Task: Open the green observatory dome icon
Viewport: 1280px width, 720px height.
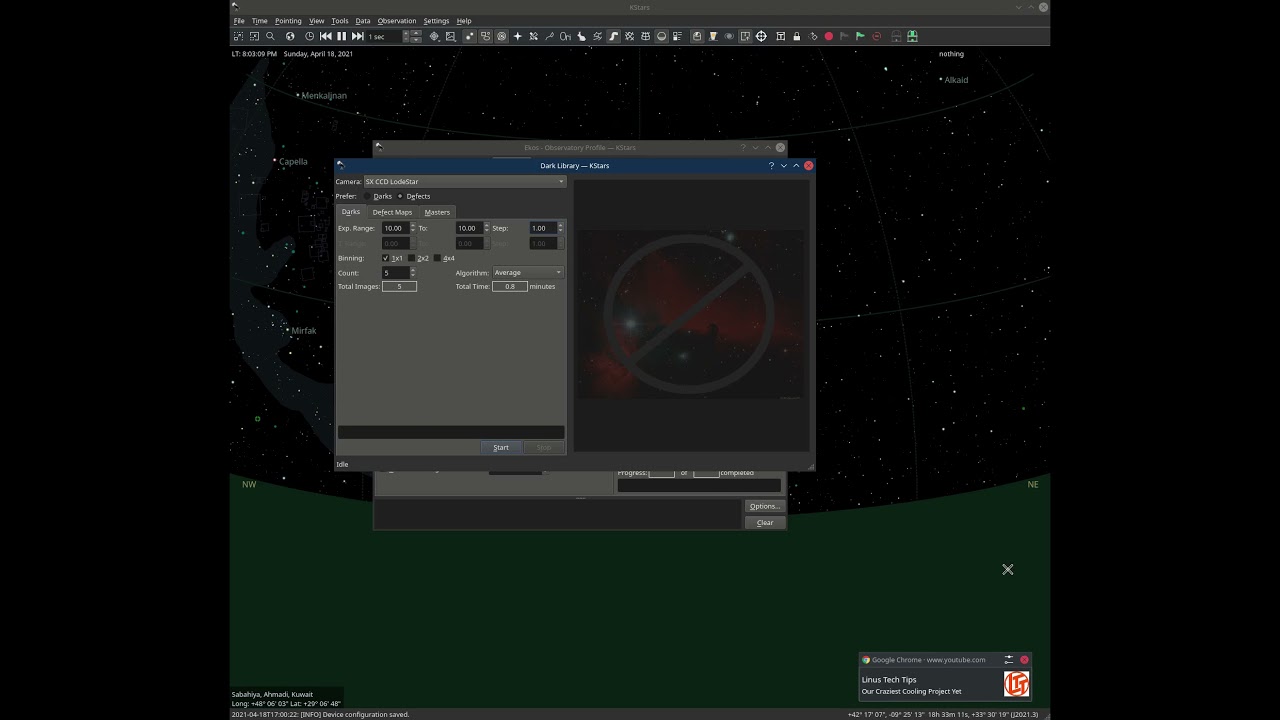Action: tap(912, 36)
